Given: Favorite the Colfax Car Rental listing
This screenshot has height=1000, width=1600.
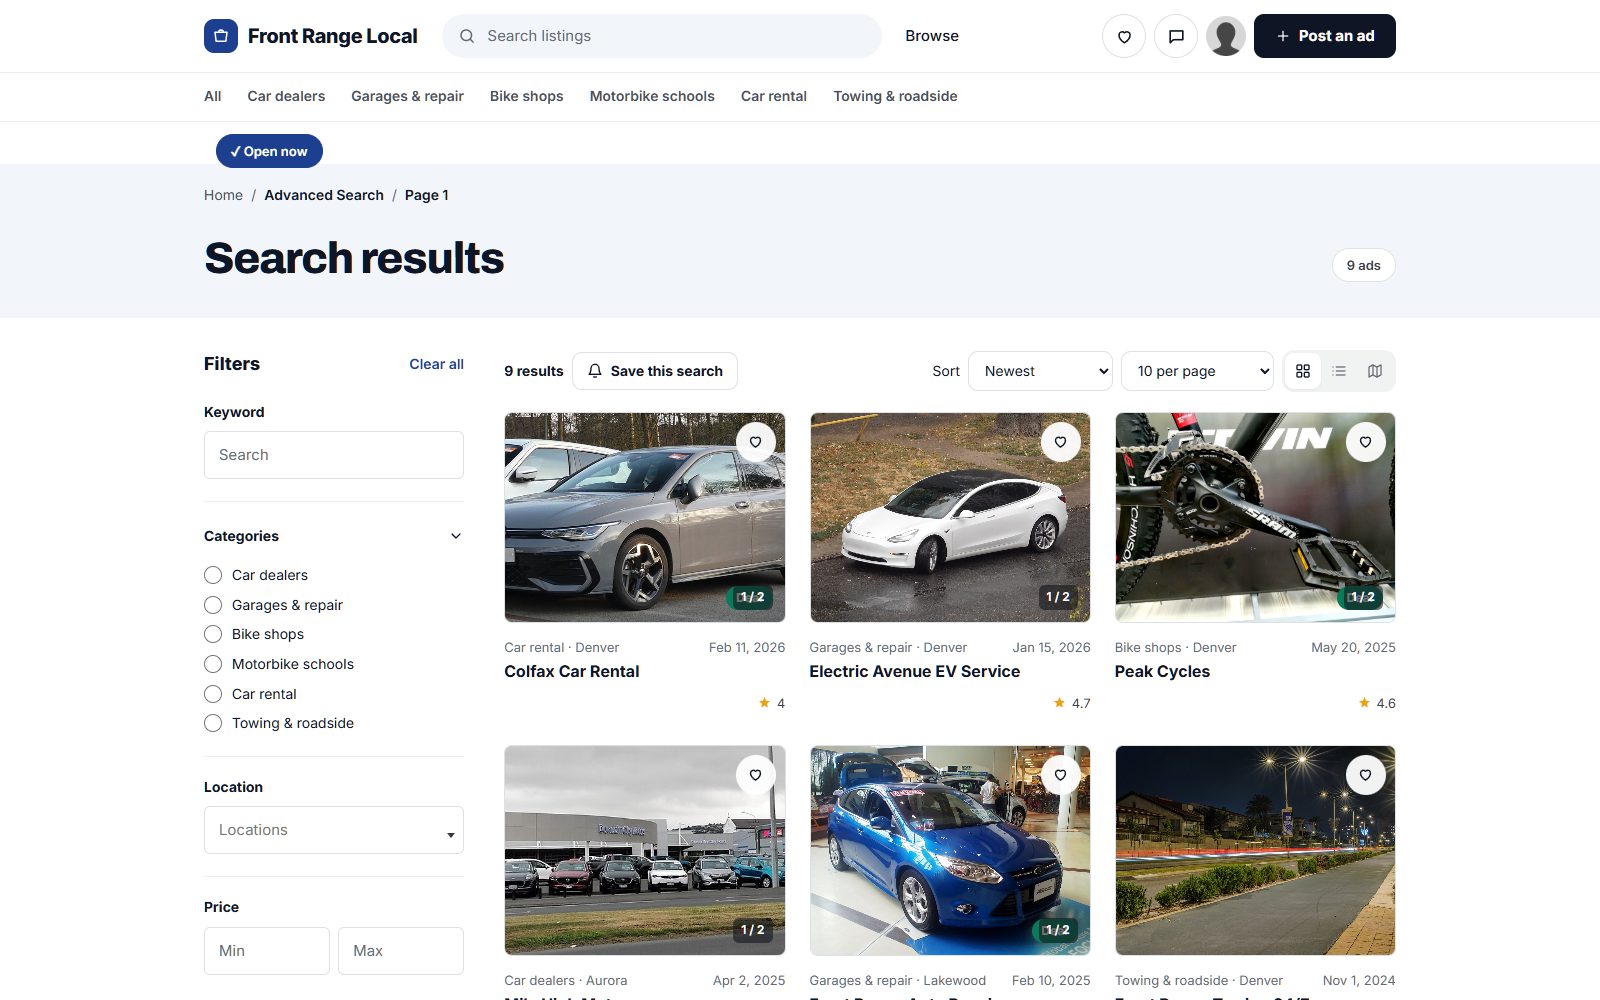Looking at the screenshot, I should (x=756, y=442).
